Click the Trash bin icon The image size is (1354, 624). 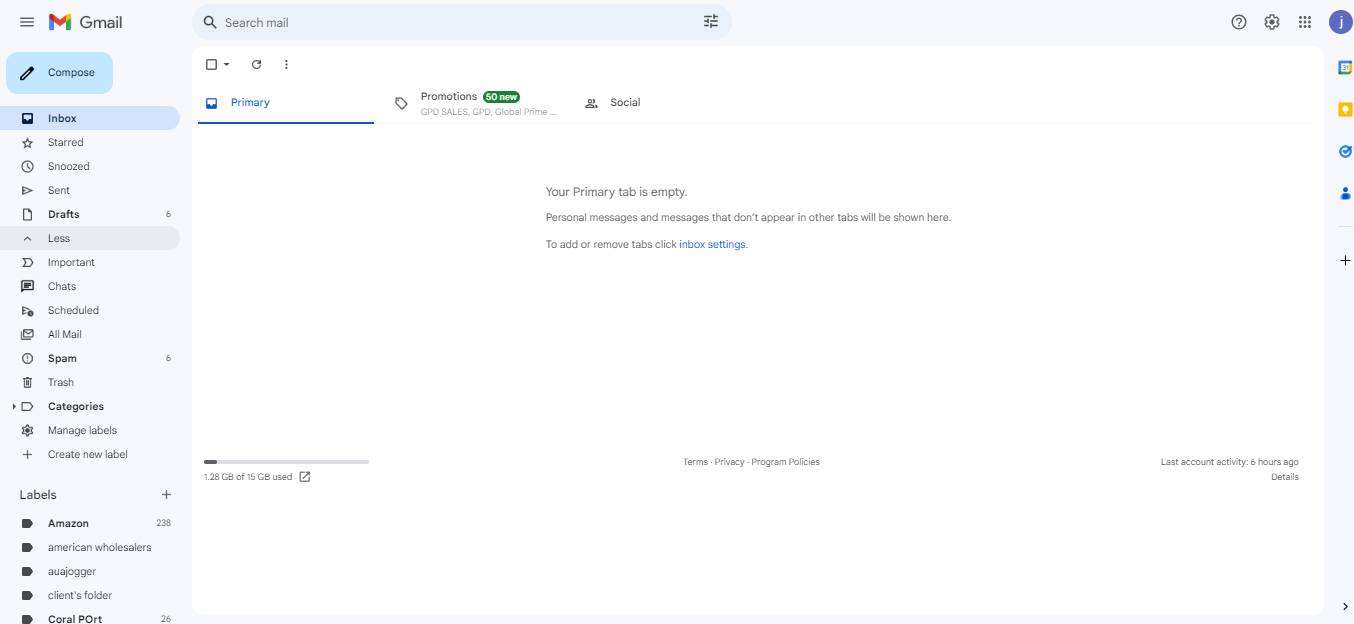pyautogui.click(x=27, y=383)
